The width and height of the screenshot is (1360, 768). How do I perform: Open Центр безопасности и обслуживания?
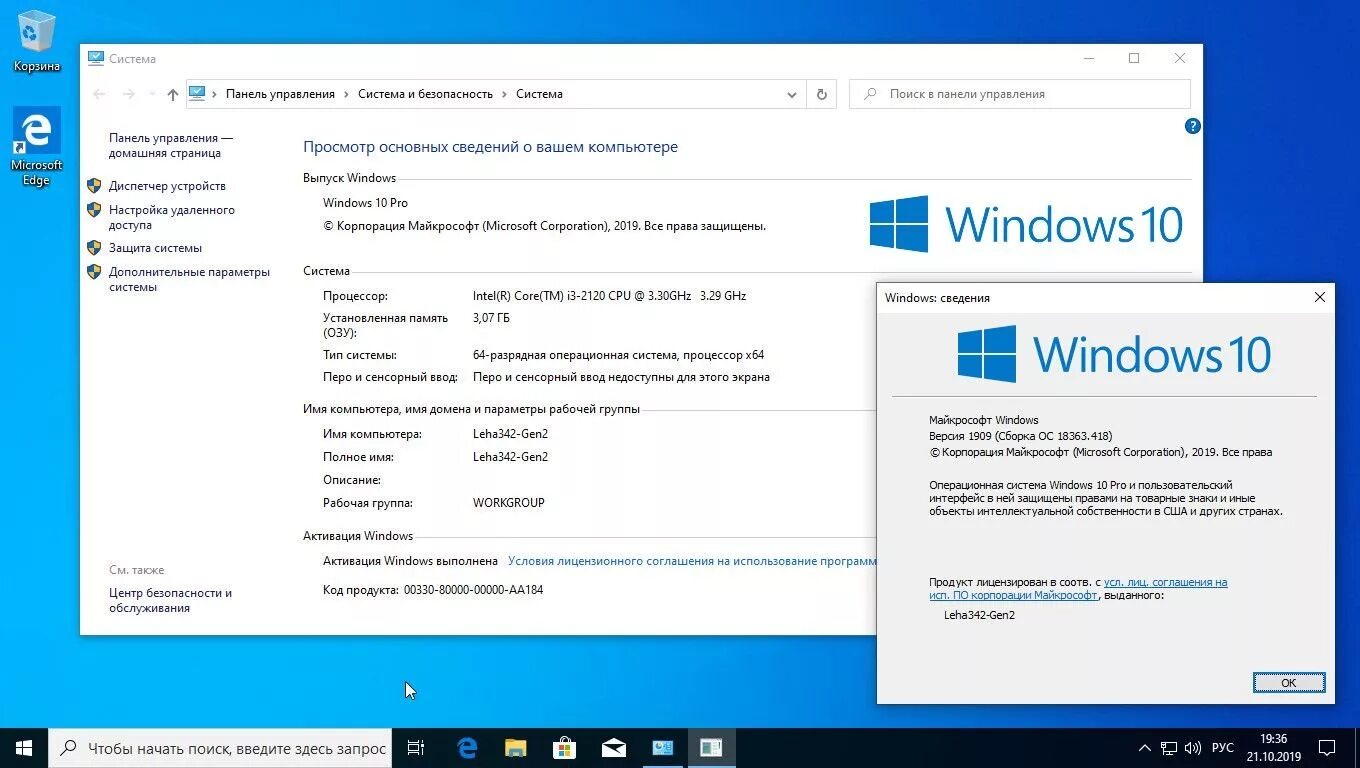point(170,600)
